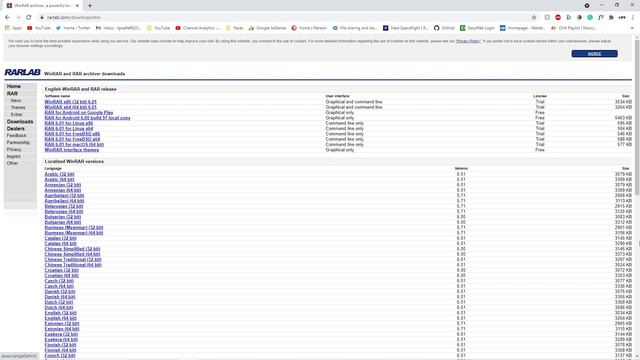Viewport: 640px width, 360px height.
Task: Bookmark this page with the star icon
Action: click(x=534, y=18)
